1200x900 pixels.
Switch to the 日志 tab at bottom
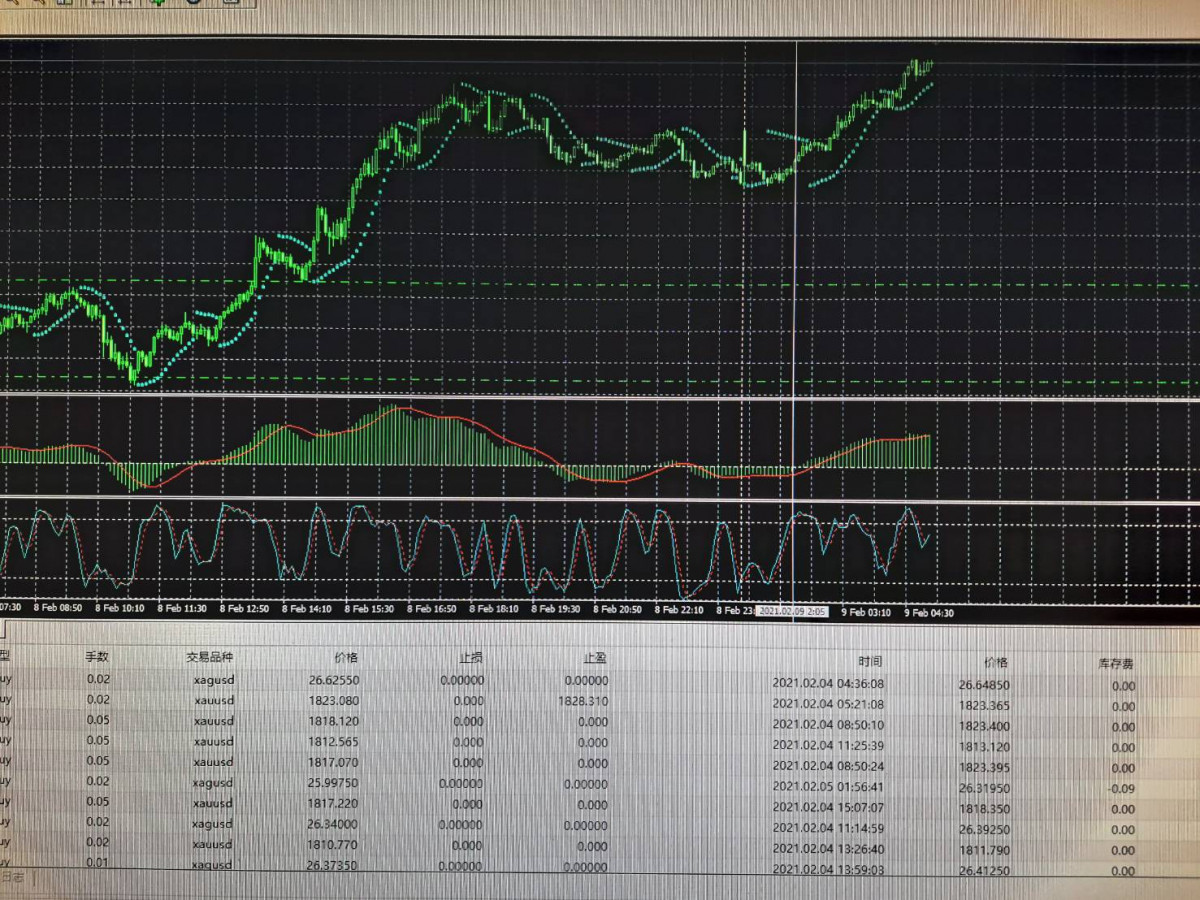click(13, 877)
